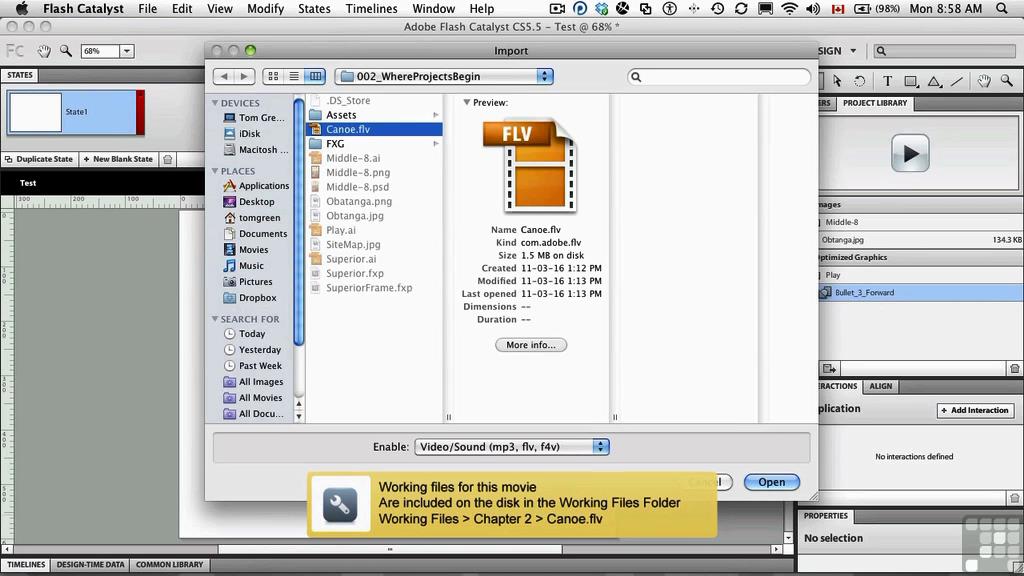This screenshot has height=576, width=1024.
Task: Delete state using trash icon
Action: 168,159
